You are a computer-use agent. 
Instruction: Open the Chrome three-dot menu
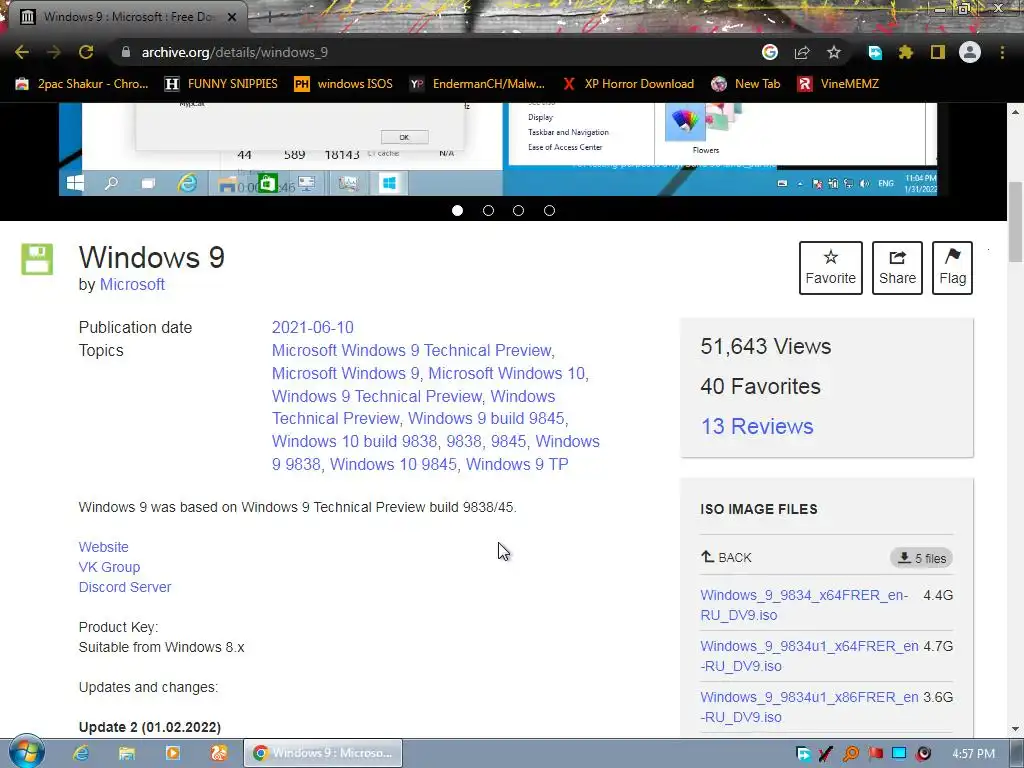[x=1002, y=52]
